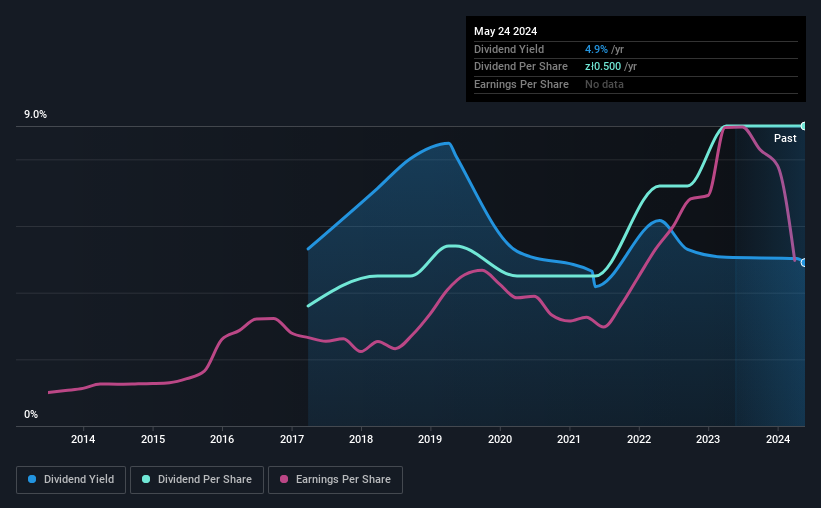The height and width of the screenshot is (508, 821).
Task: Click the blue Dividend Yield legend dot
Action: (x=32, y=479)
